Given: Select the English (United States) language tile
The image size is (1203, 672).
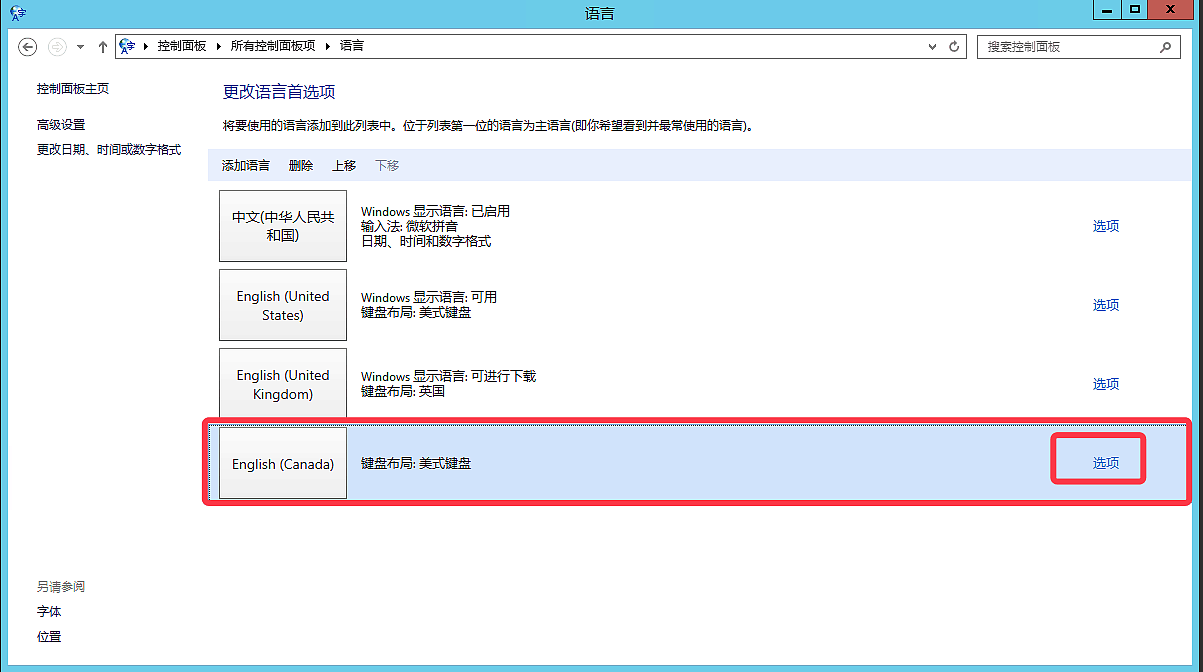Looking at the screenshot, I should [x=283, y=305].
